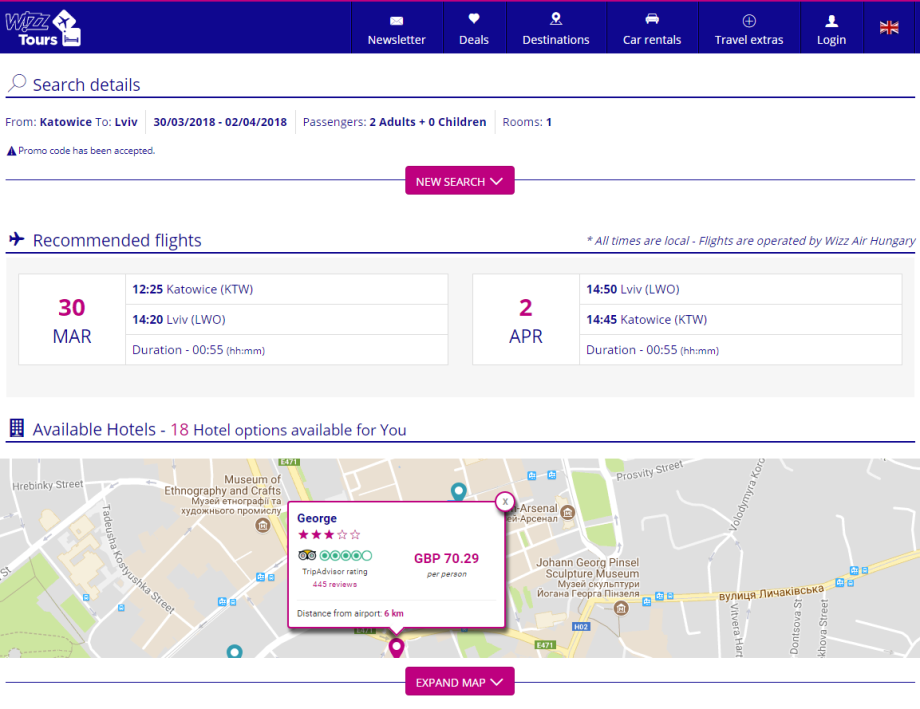Click the Travel extras plus icon
The width and height of the screenshot is (920, 709).
(x=749, y=21)
